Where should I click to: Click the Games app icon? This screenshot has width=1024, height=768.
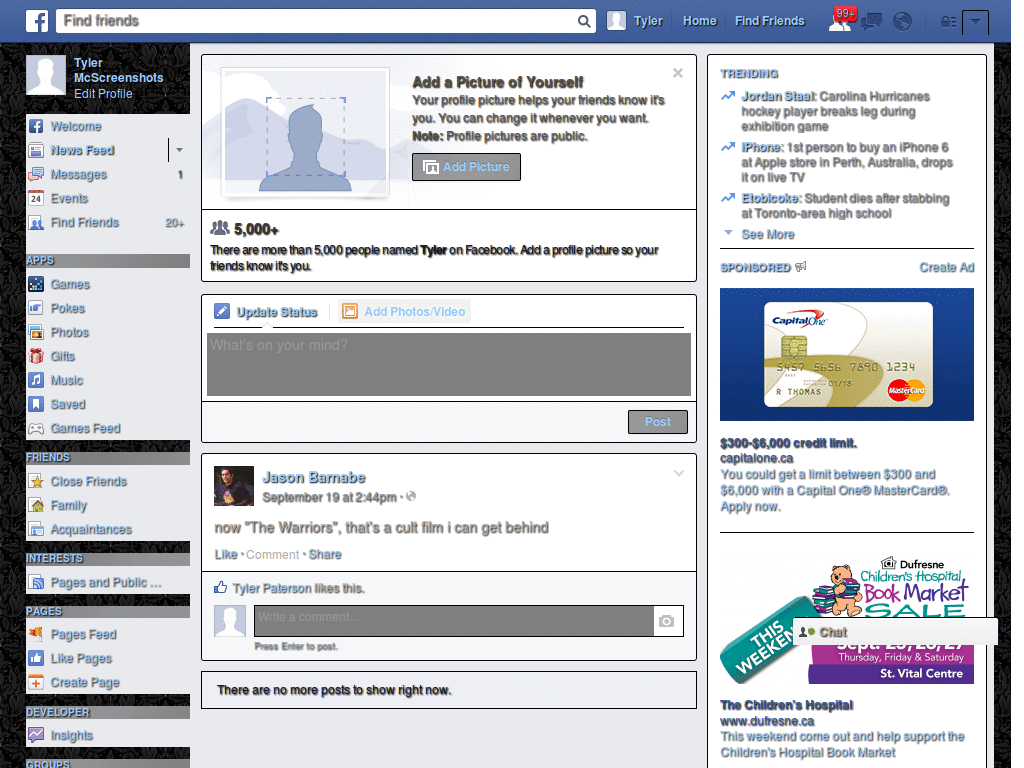[x=36, y=284]
